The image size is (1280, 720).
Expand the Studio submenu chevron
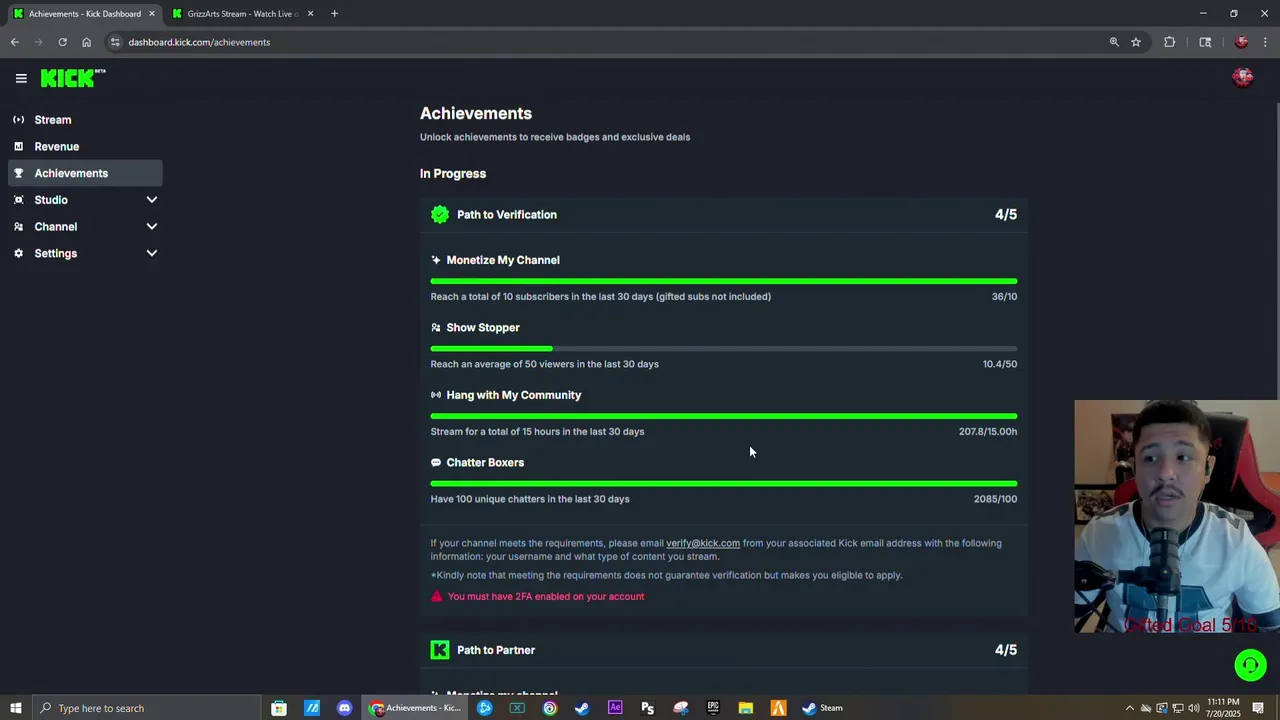coord(152,200)
